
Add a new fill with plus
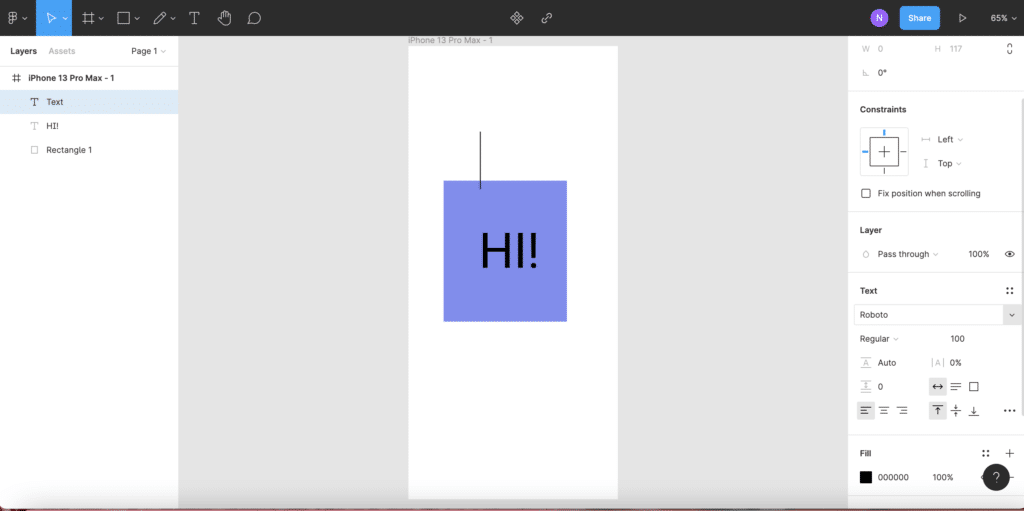coord(1010,453)
